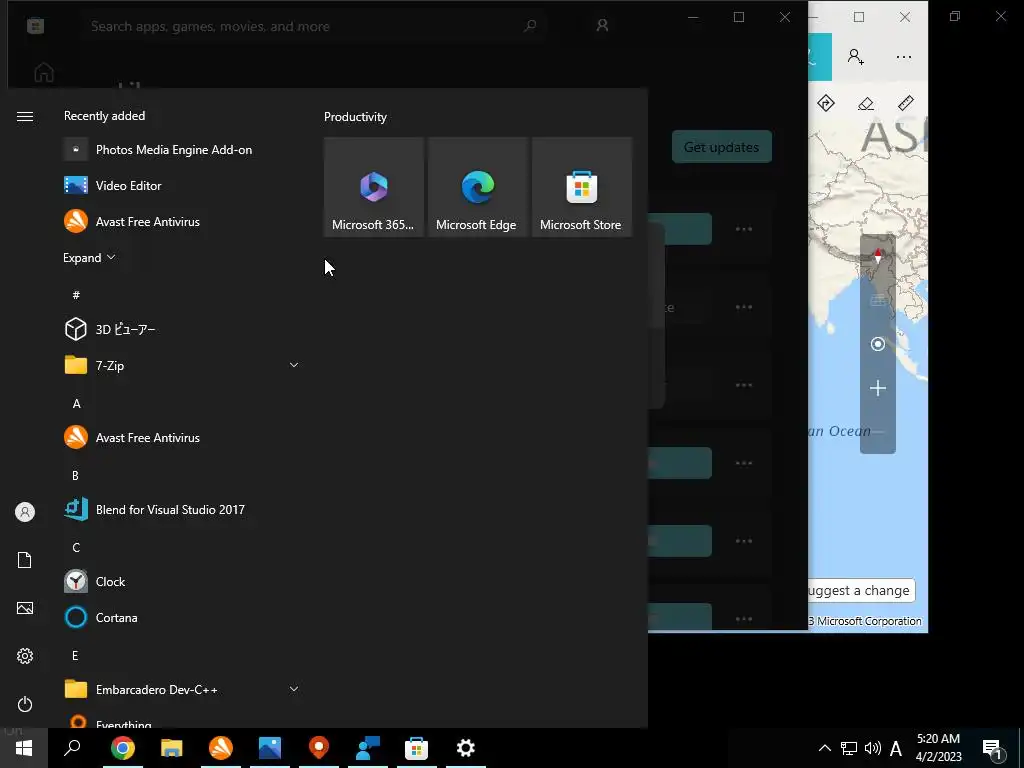Open the user account icon in Start
The width and height of the screenshot is (1024, 768).
pos(25,512)
